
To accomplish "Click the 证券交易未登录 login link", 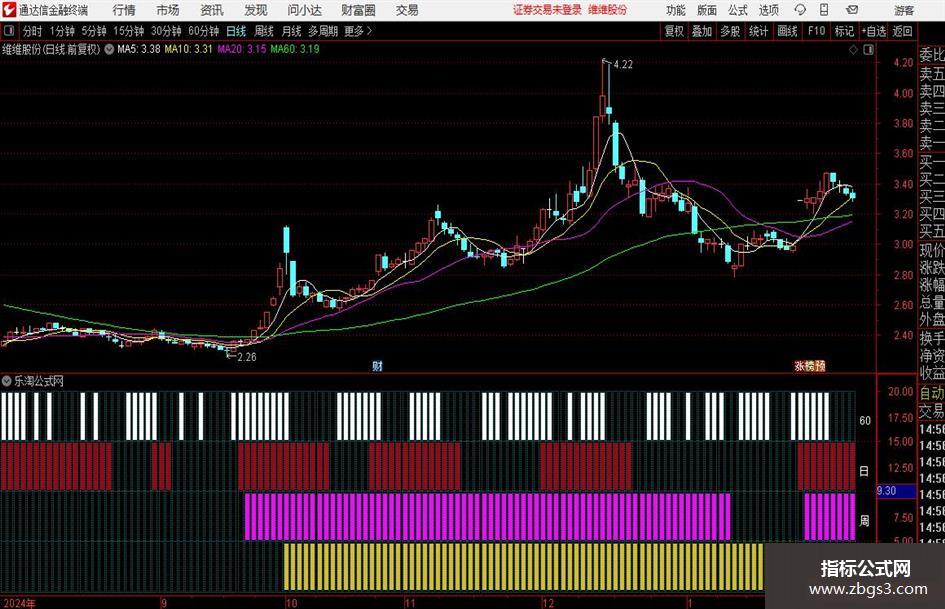I will click(547, 10).
